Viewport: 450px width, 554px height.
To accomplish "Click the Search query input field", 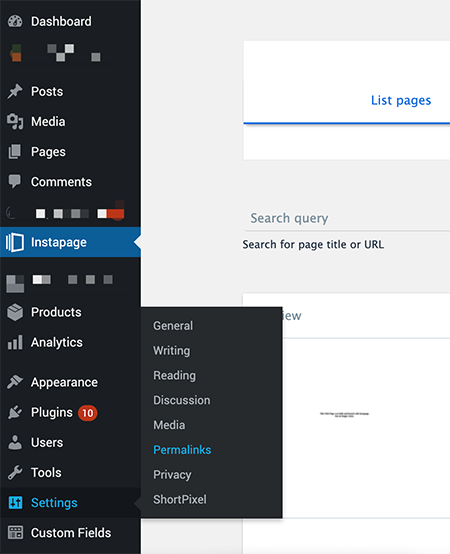I will 347,218.
